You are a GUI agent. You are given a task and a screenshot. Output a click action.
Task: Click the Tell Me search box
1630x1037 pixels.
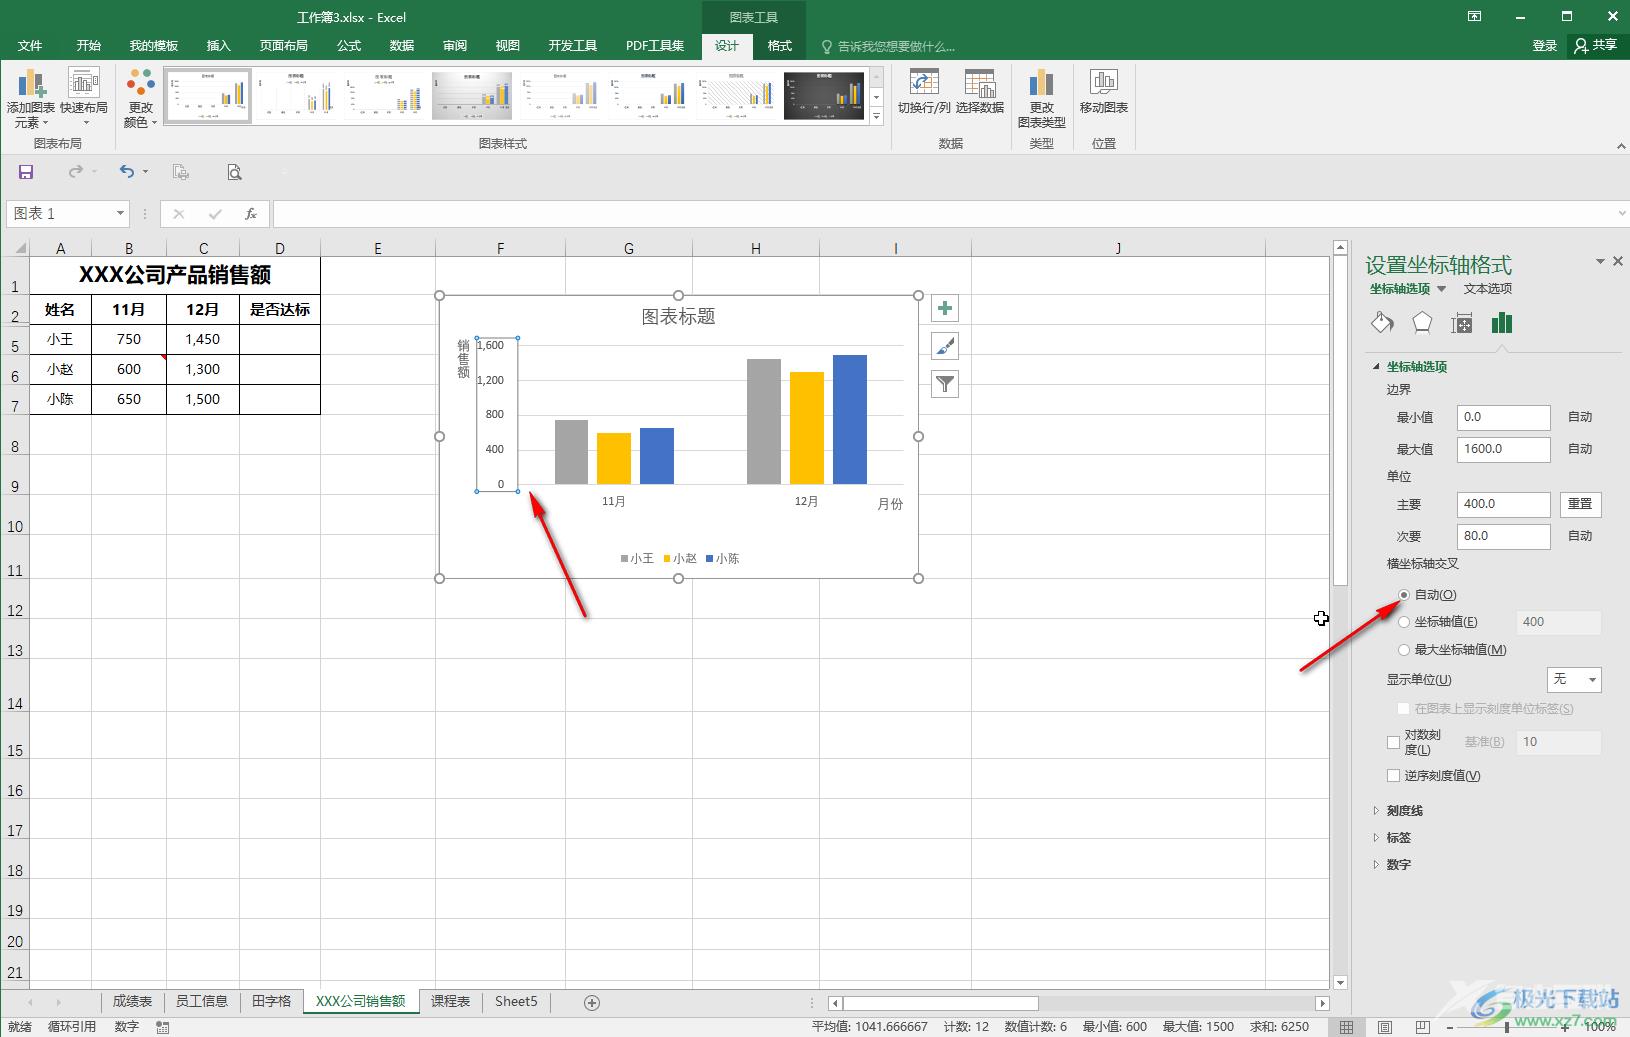(x=887, y=46)
